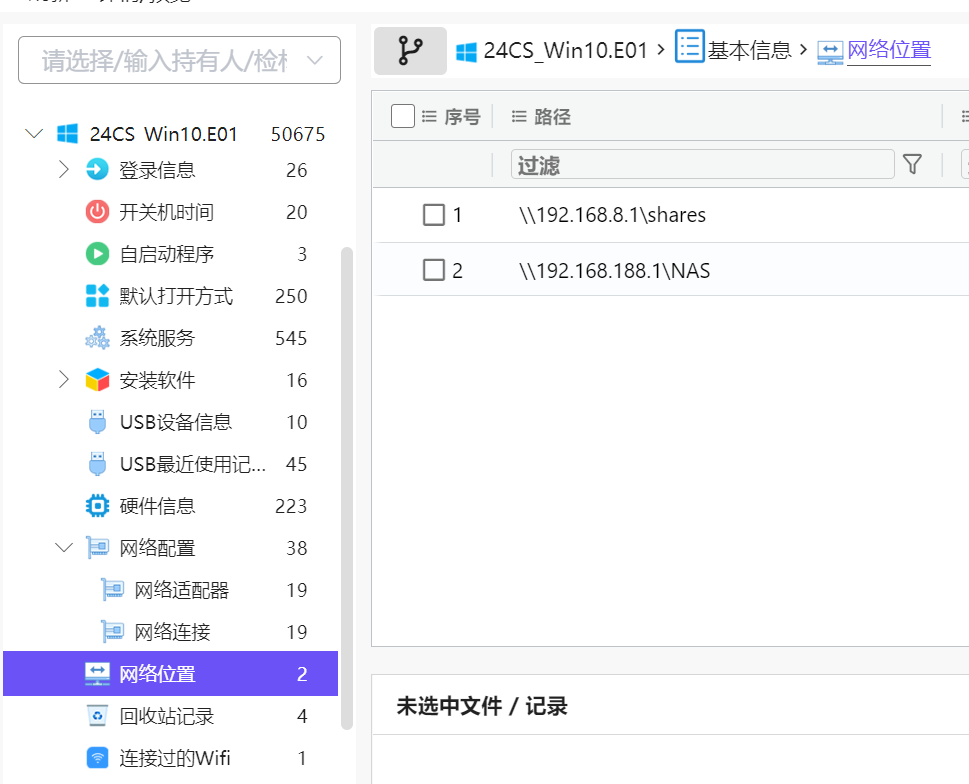This screenshot has height=784, width=969.
Task: Toggle the select-all checkbox in table header
Action: click(x=403, y=117)
